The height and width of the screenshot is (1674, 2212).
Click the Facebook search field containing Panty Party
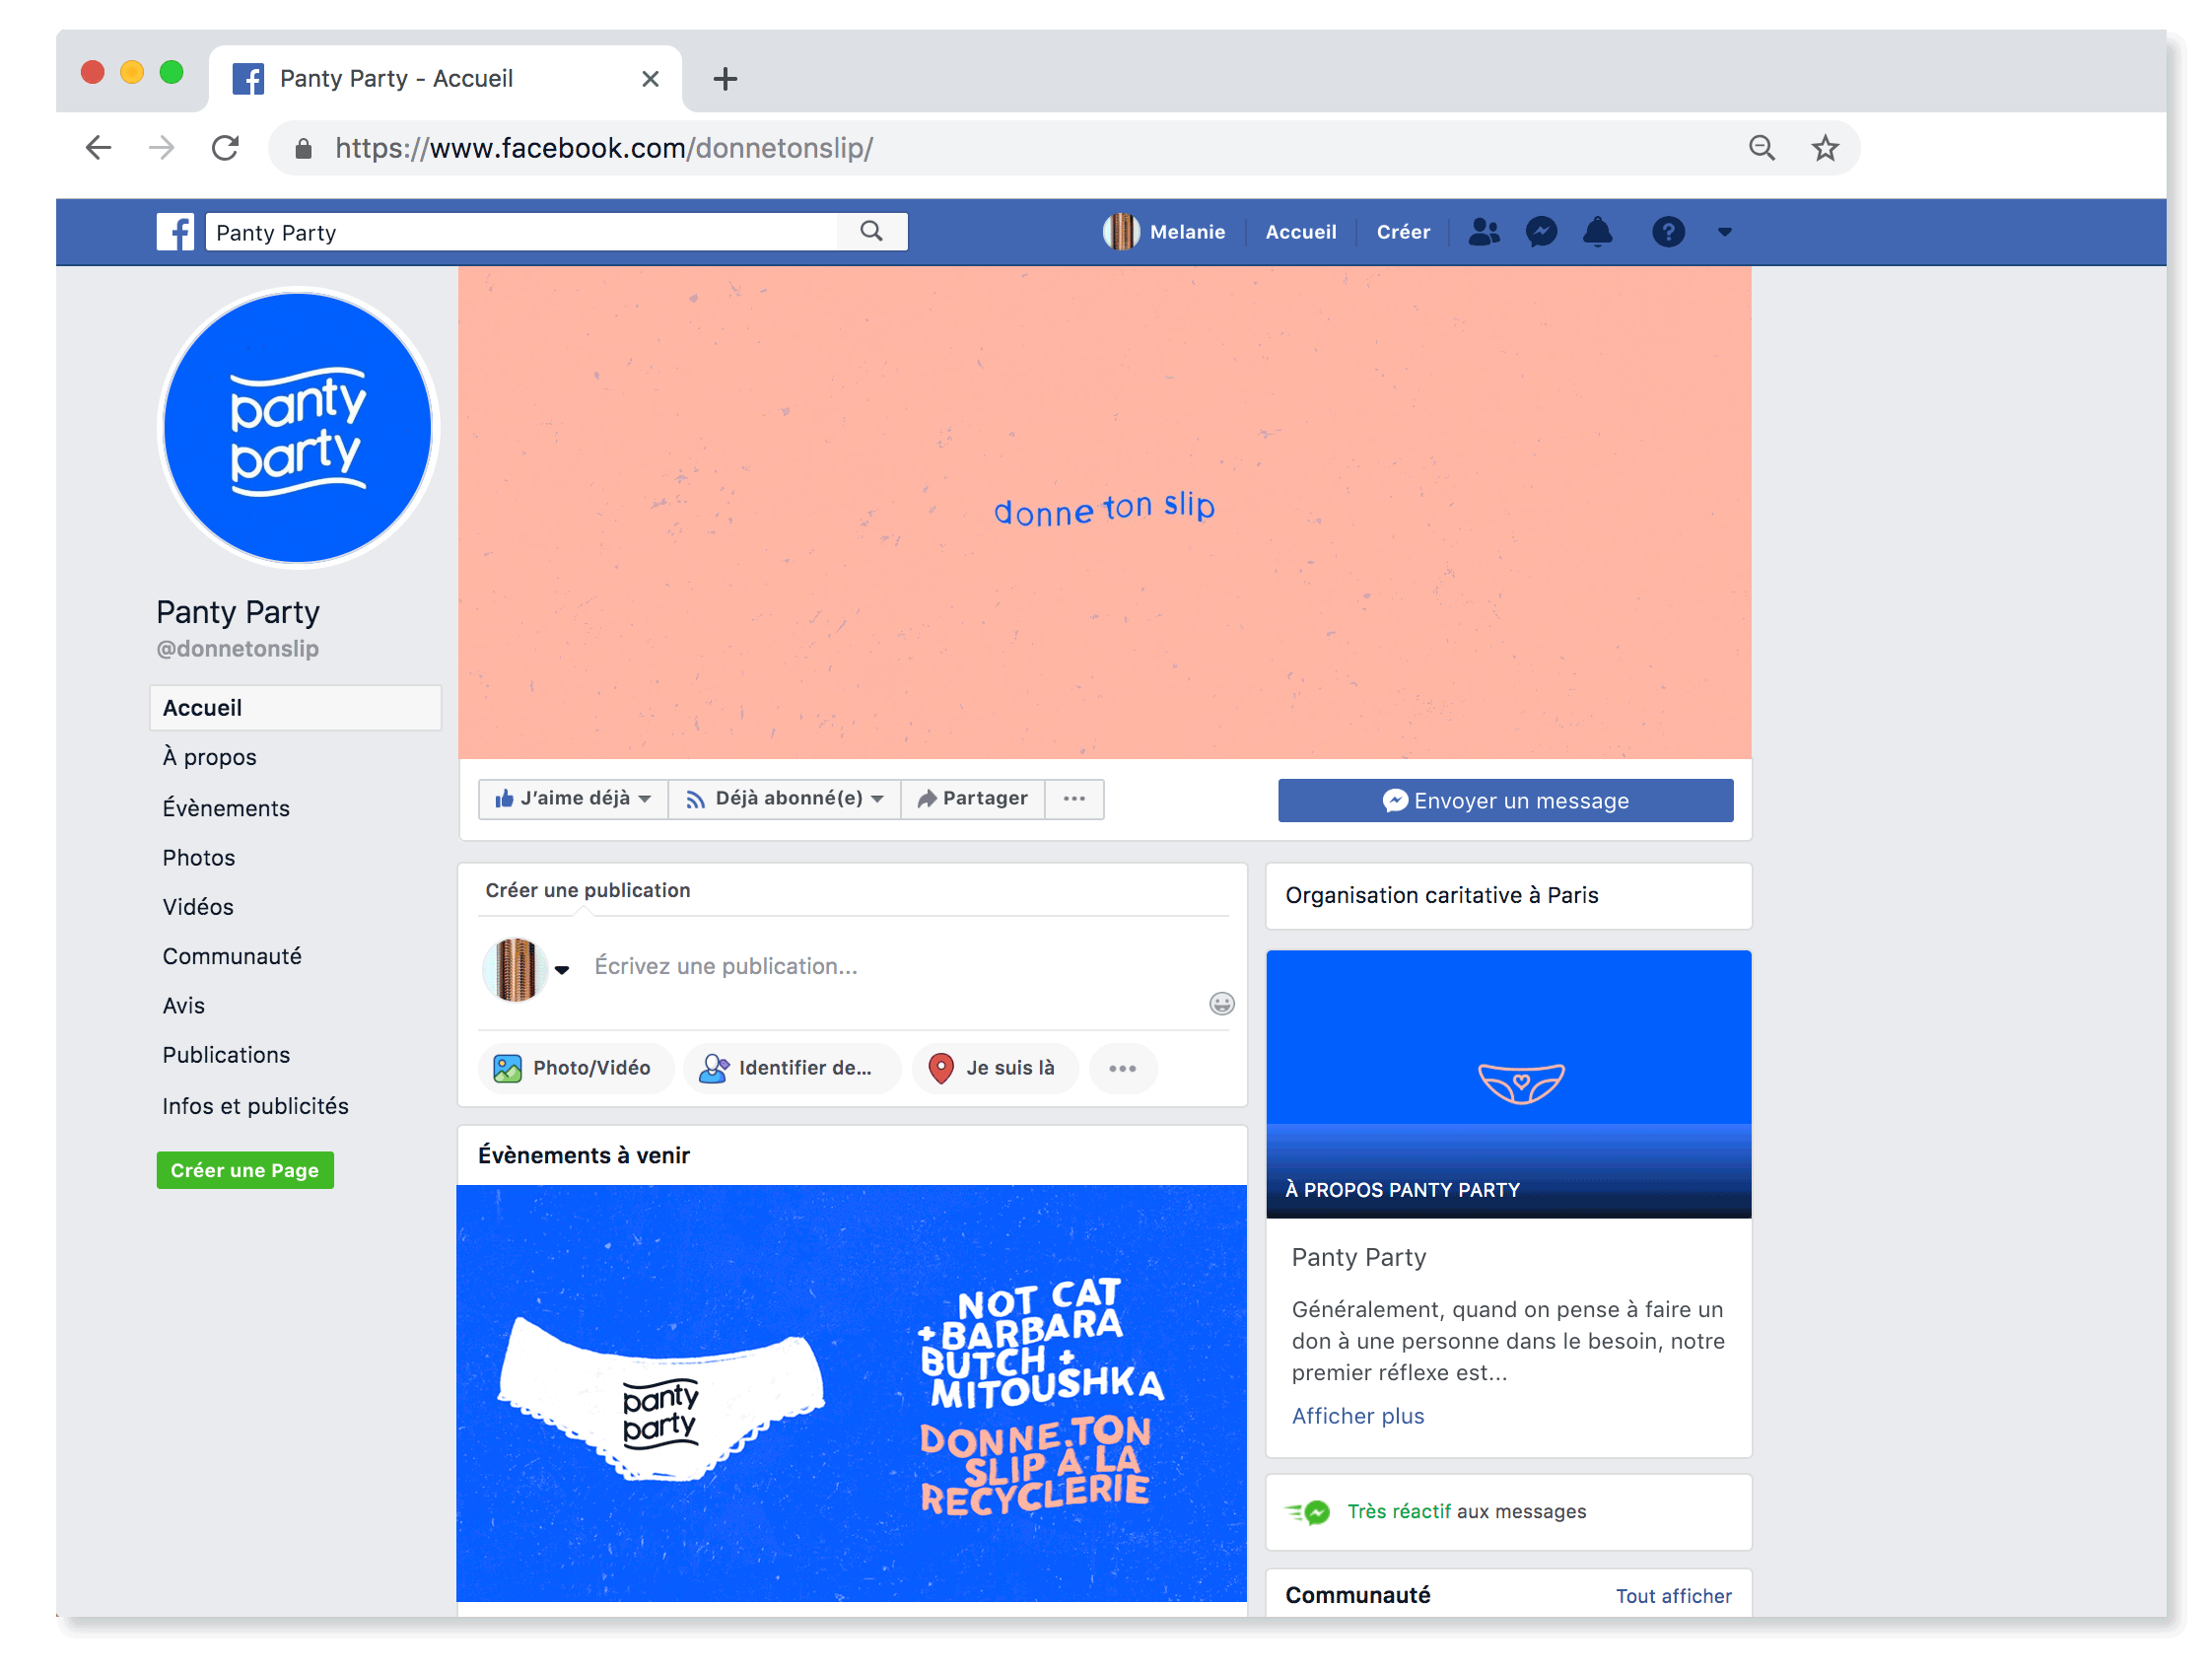(522, 232)
